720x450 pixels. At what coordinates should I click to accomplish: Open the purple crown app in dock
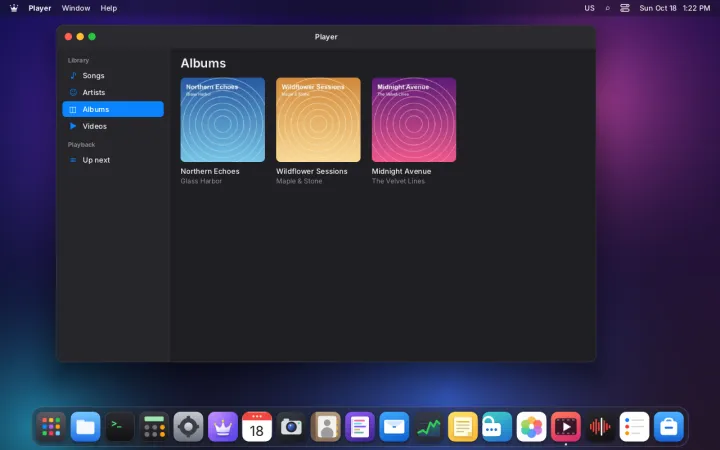(x=223, y=427)
